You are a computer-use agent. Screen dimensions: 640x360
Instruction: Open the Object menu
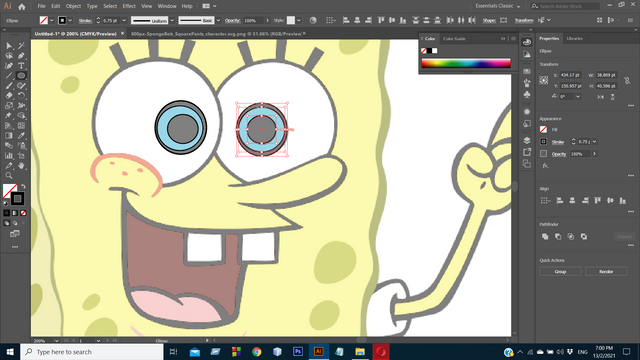point(73,6)
